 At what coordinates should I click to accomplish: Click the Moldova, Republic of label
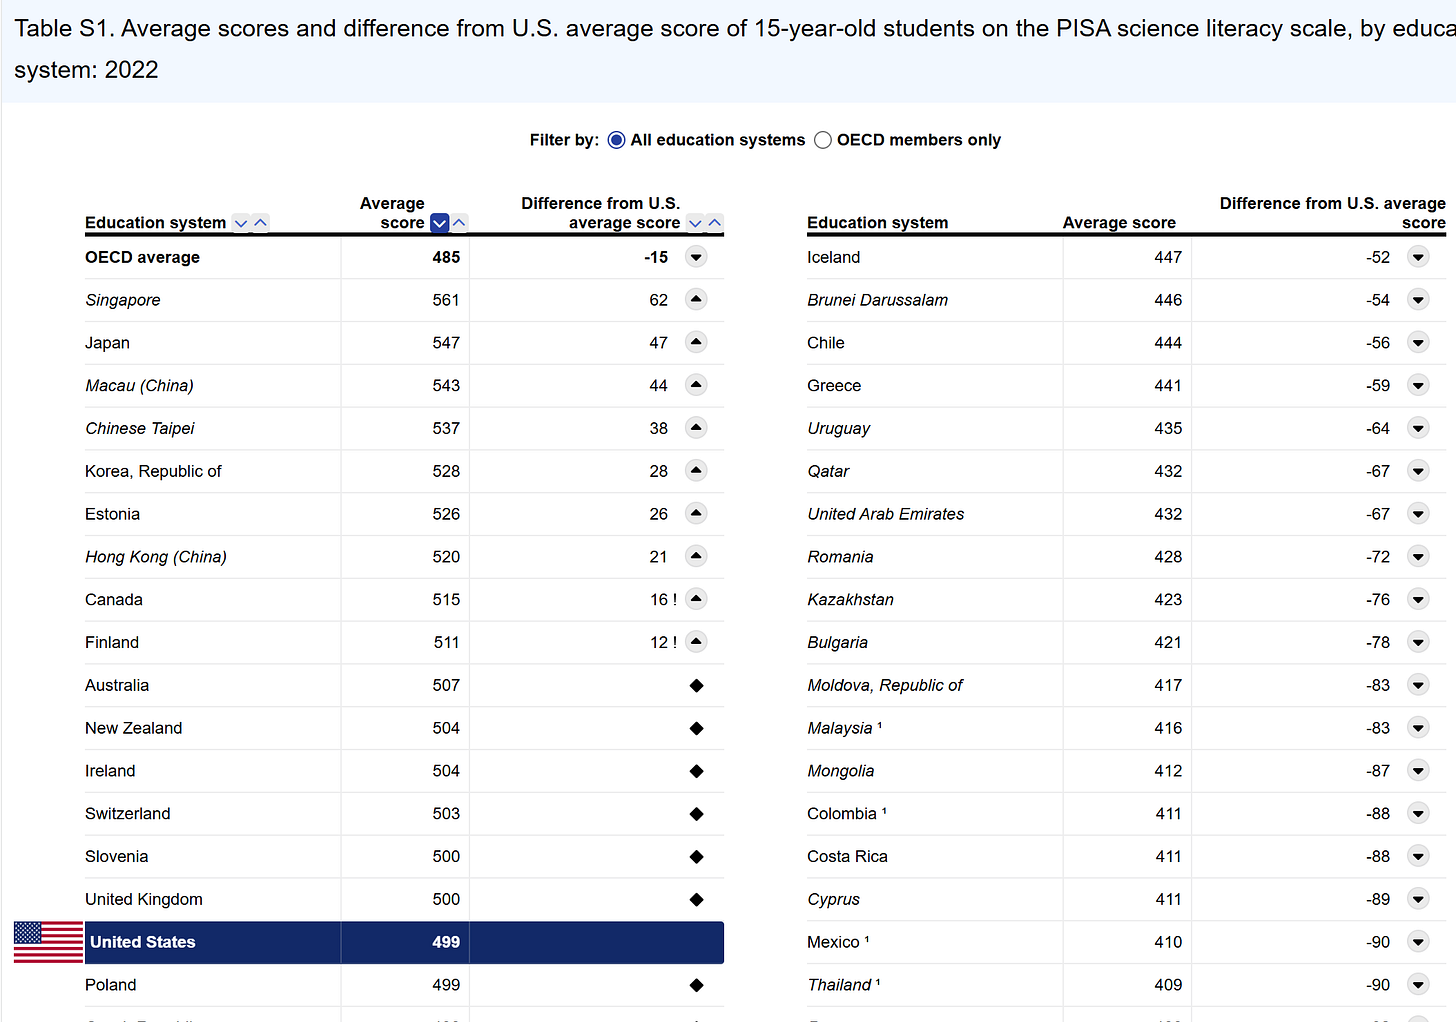coord(885,685)
